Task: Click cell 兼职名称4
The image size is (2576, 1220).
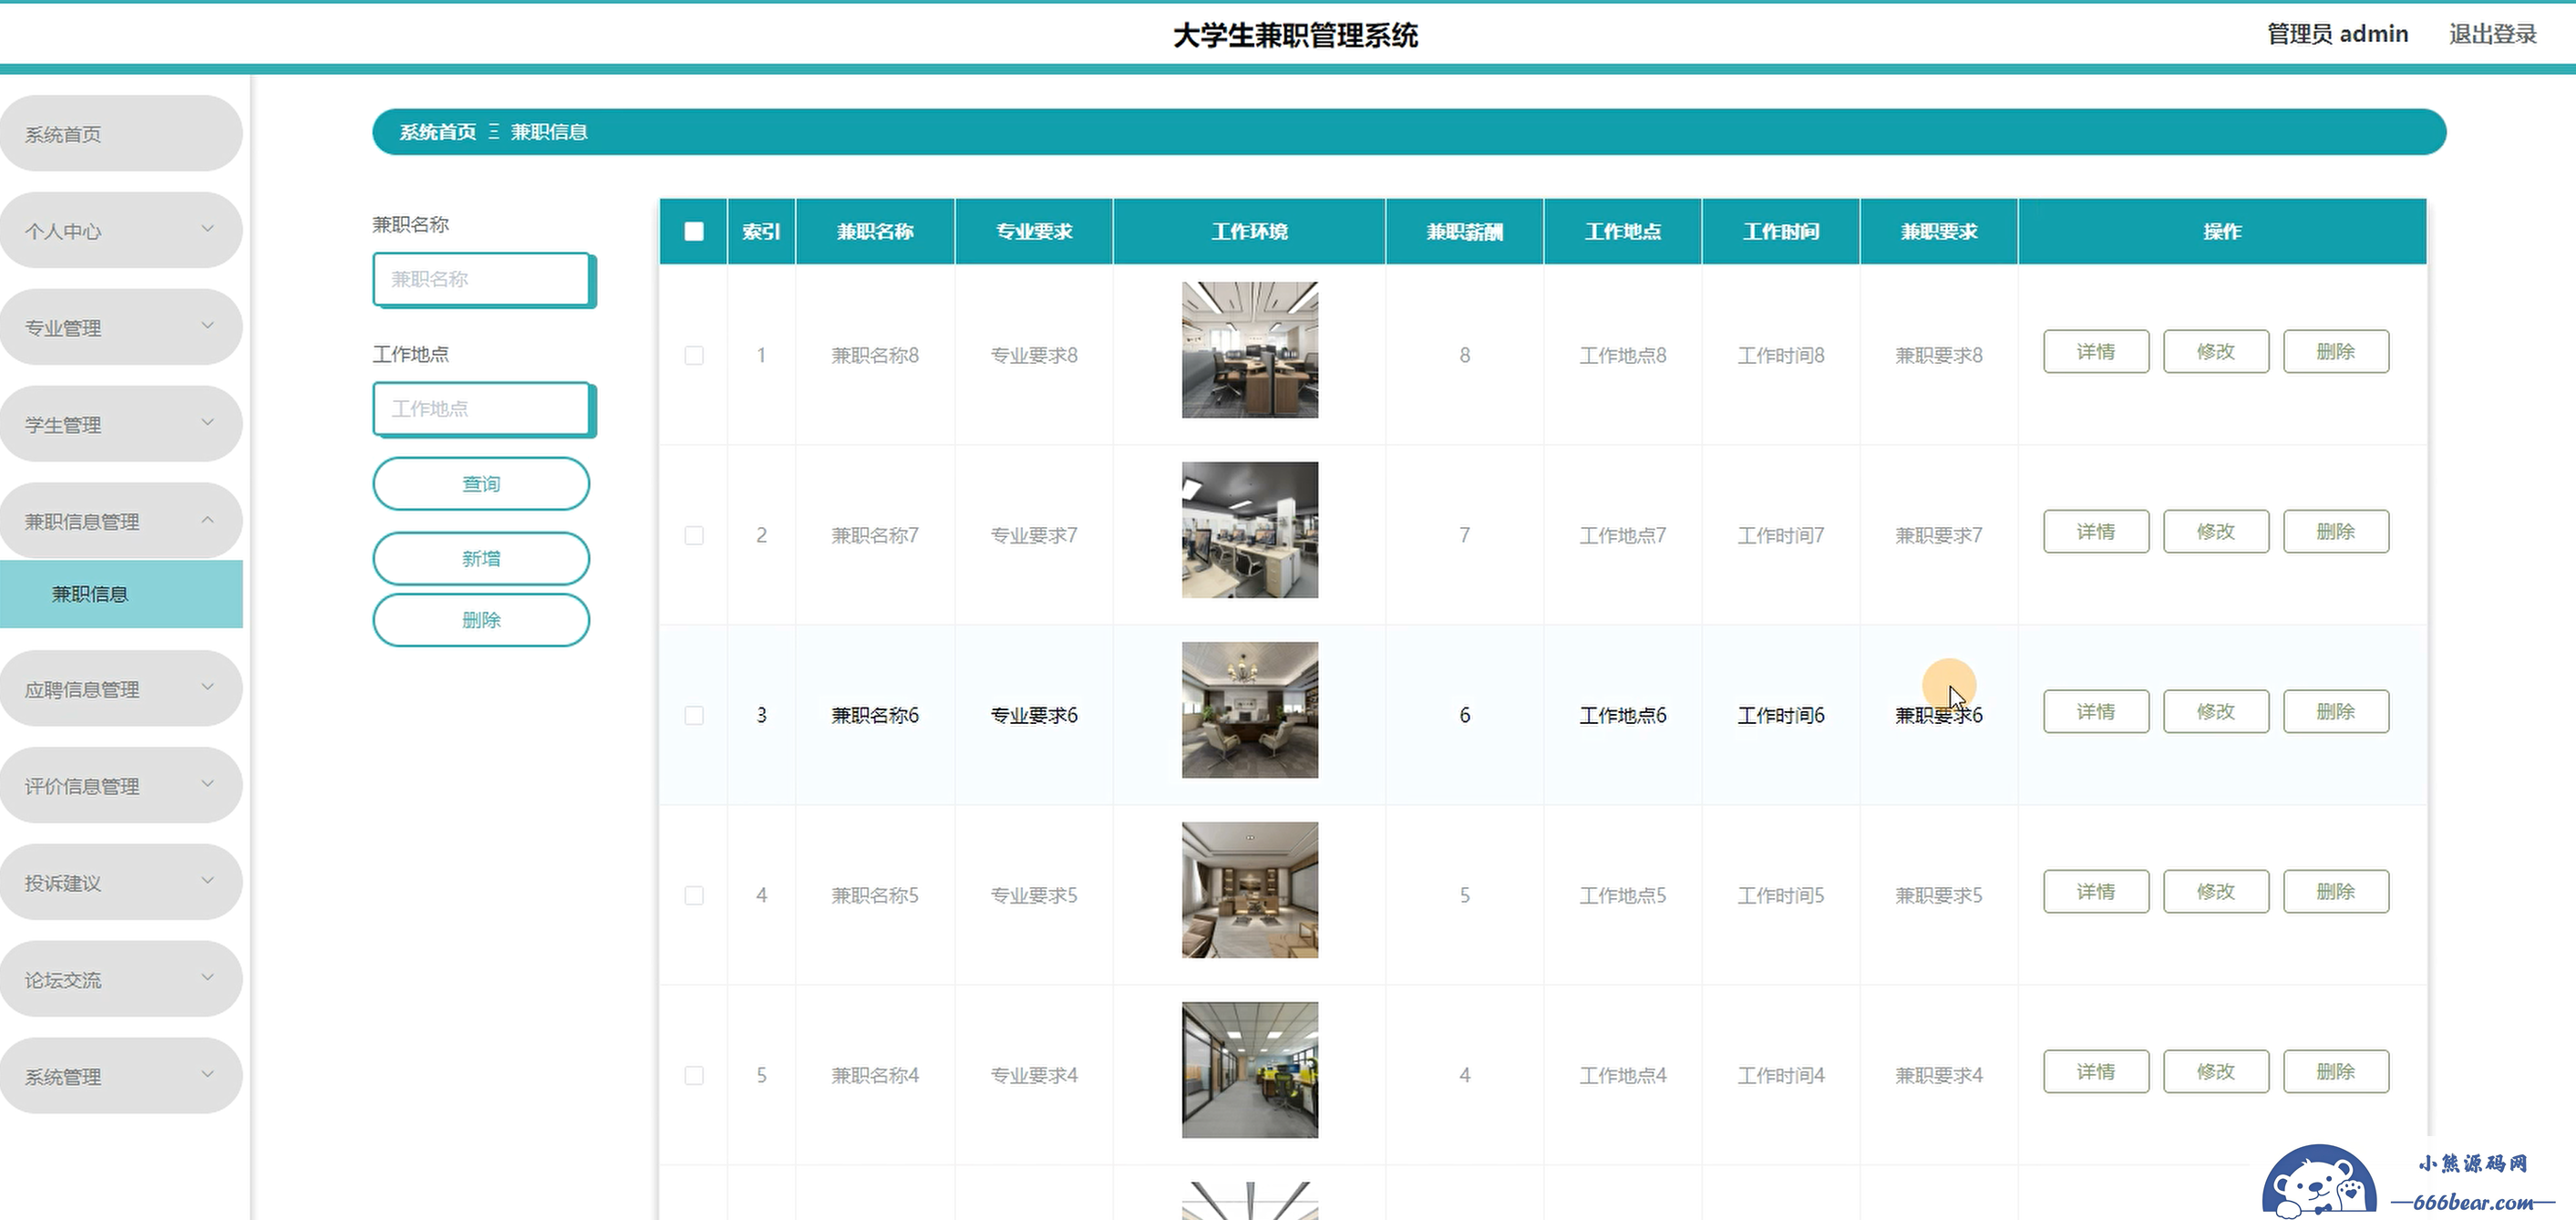Action: coord(875,1075)
